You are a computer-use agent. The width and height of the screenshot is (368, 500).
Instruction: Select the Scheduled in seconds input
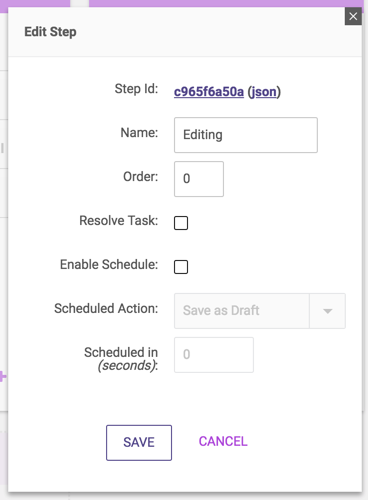click(214, 355)
